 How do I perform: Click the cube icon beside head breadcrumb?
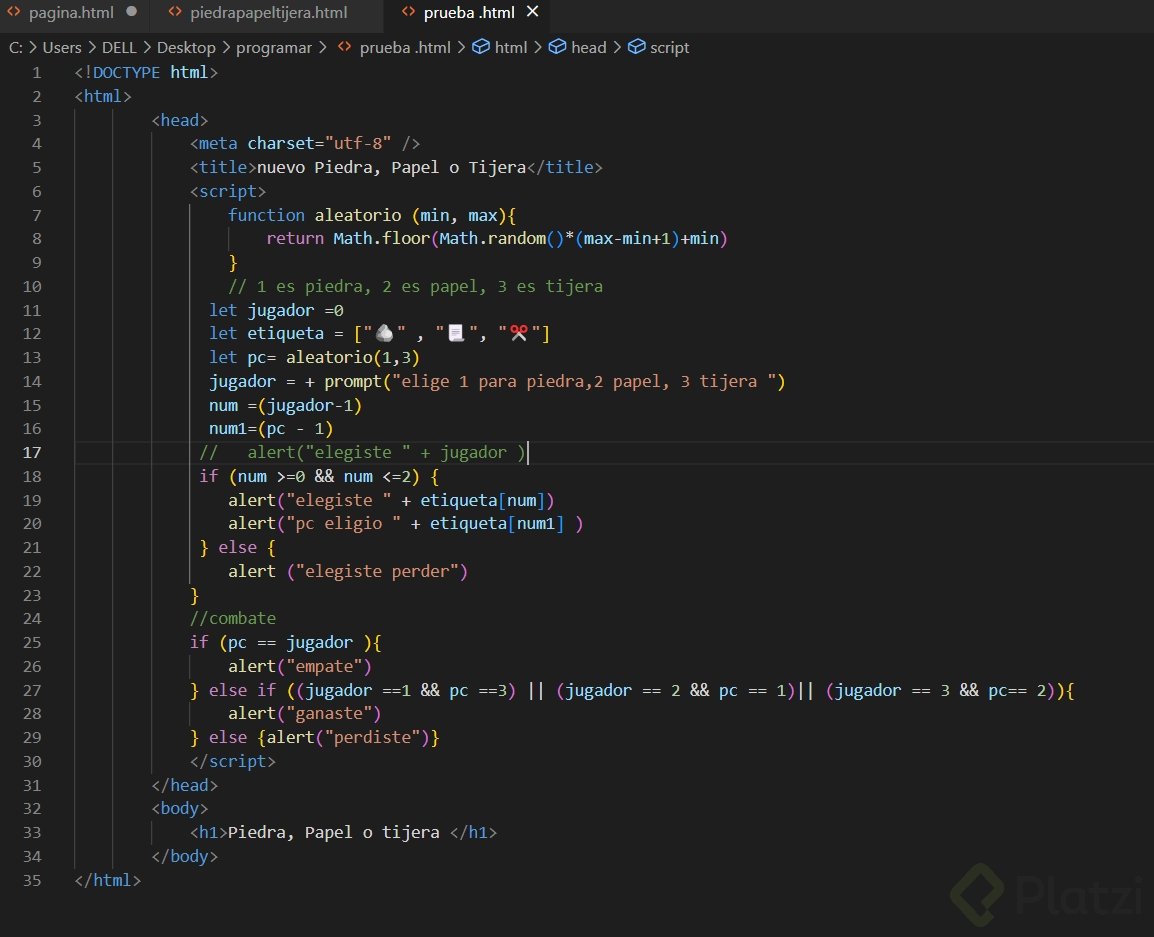(x=558, y=47)
